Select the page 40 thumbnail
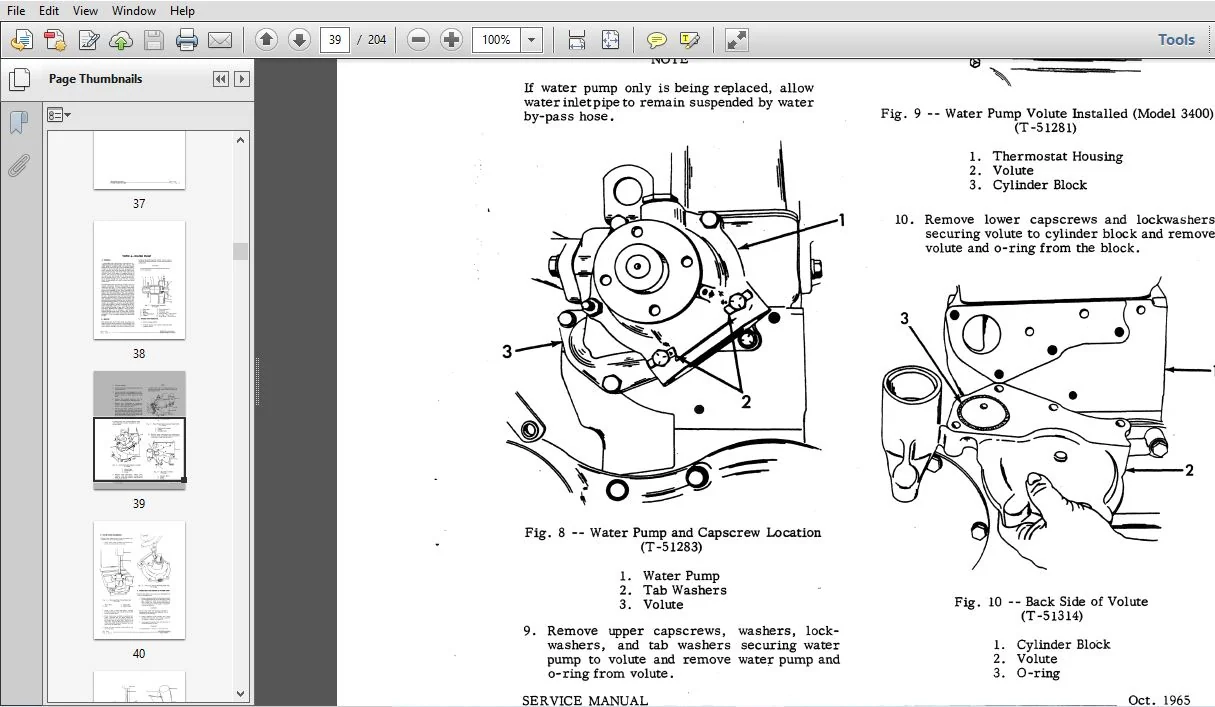 coord(139,580)
